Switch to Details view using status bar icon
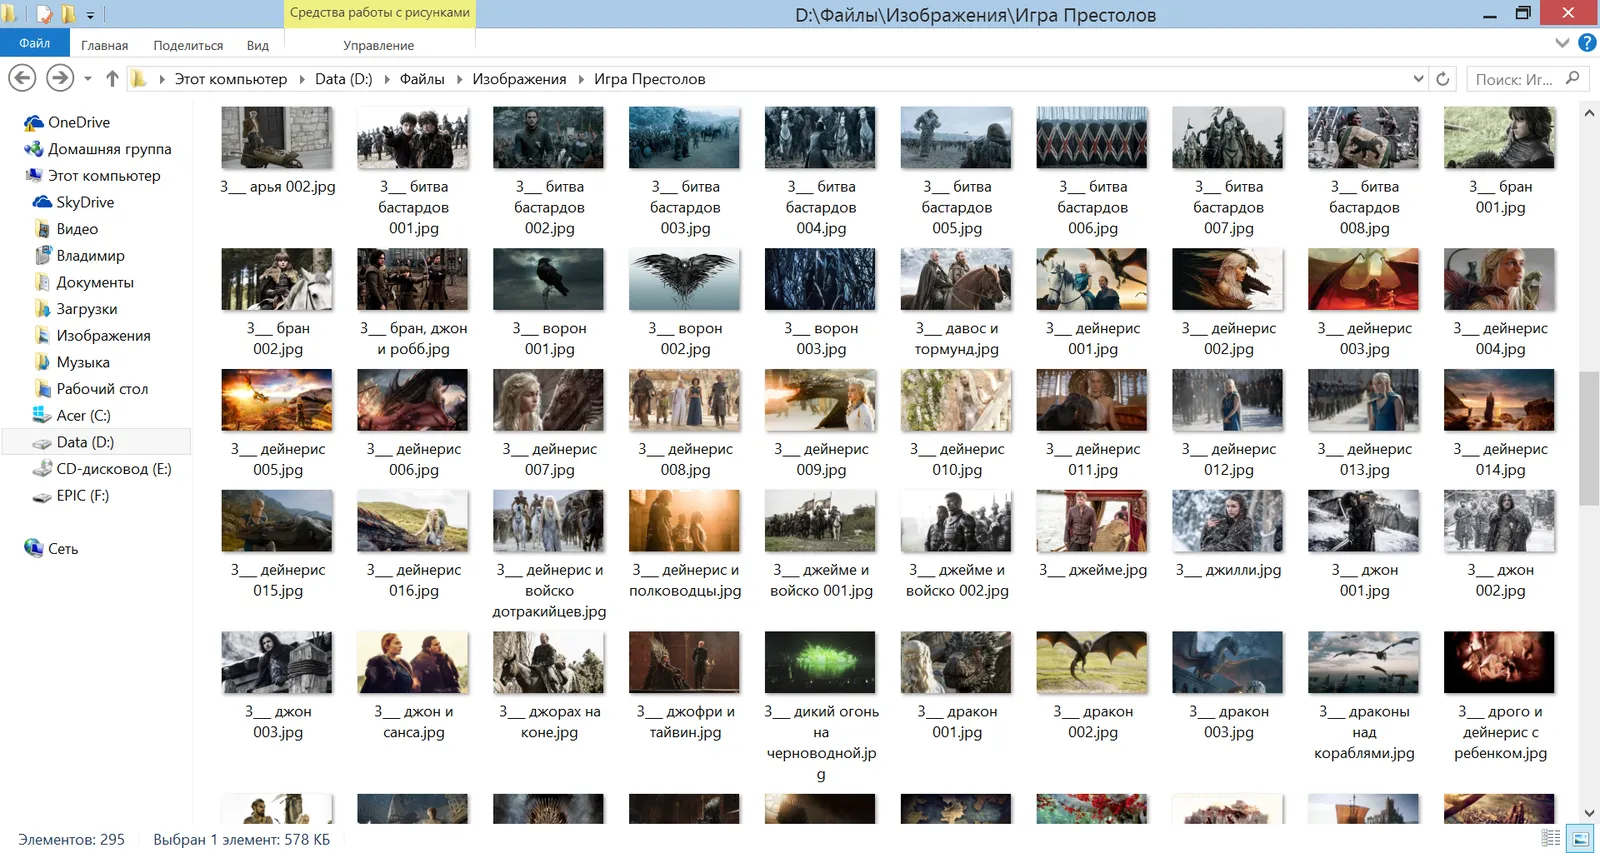This screenshot has height=853, width=1600. (1551, 838)
